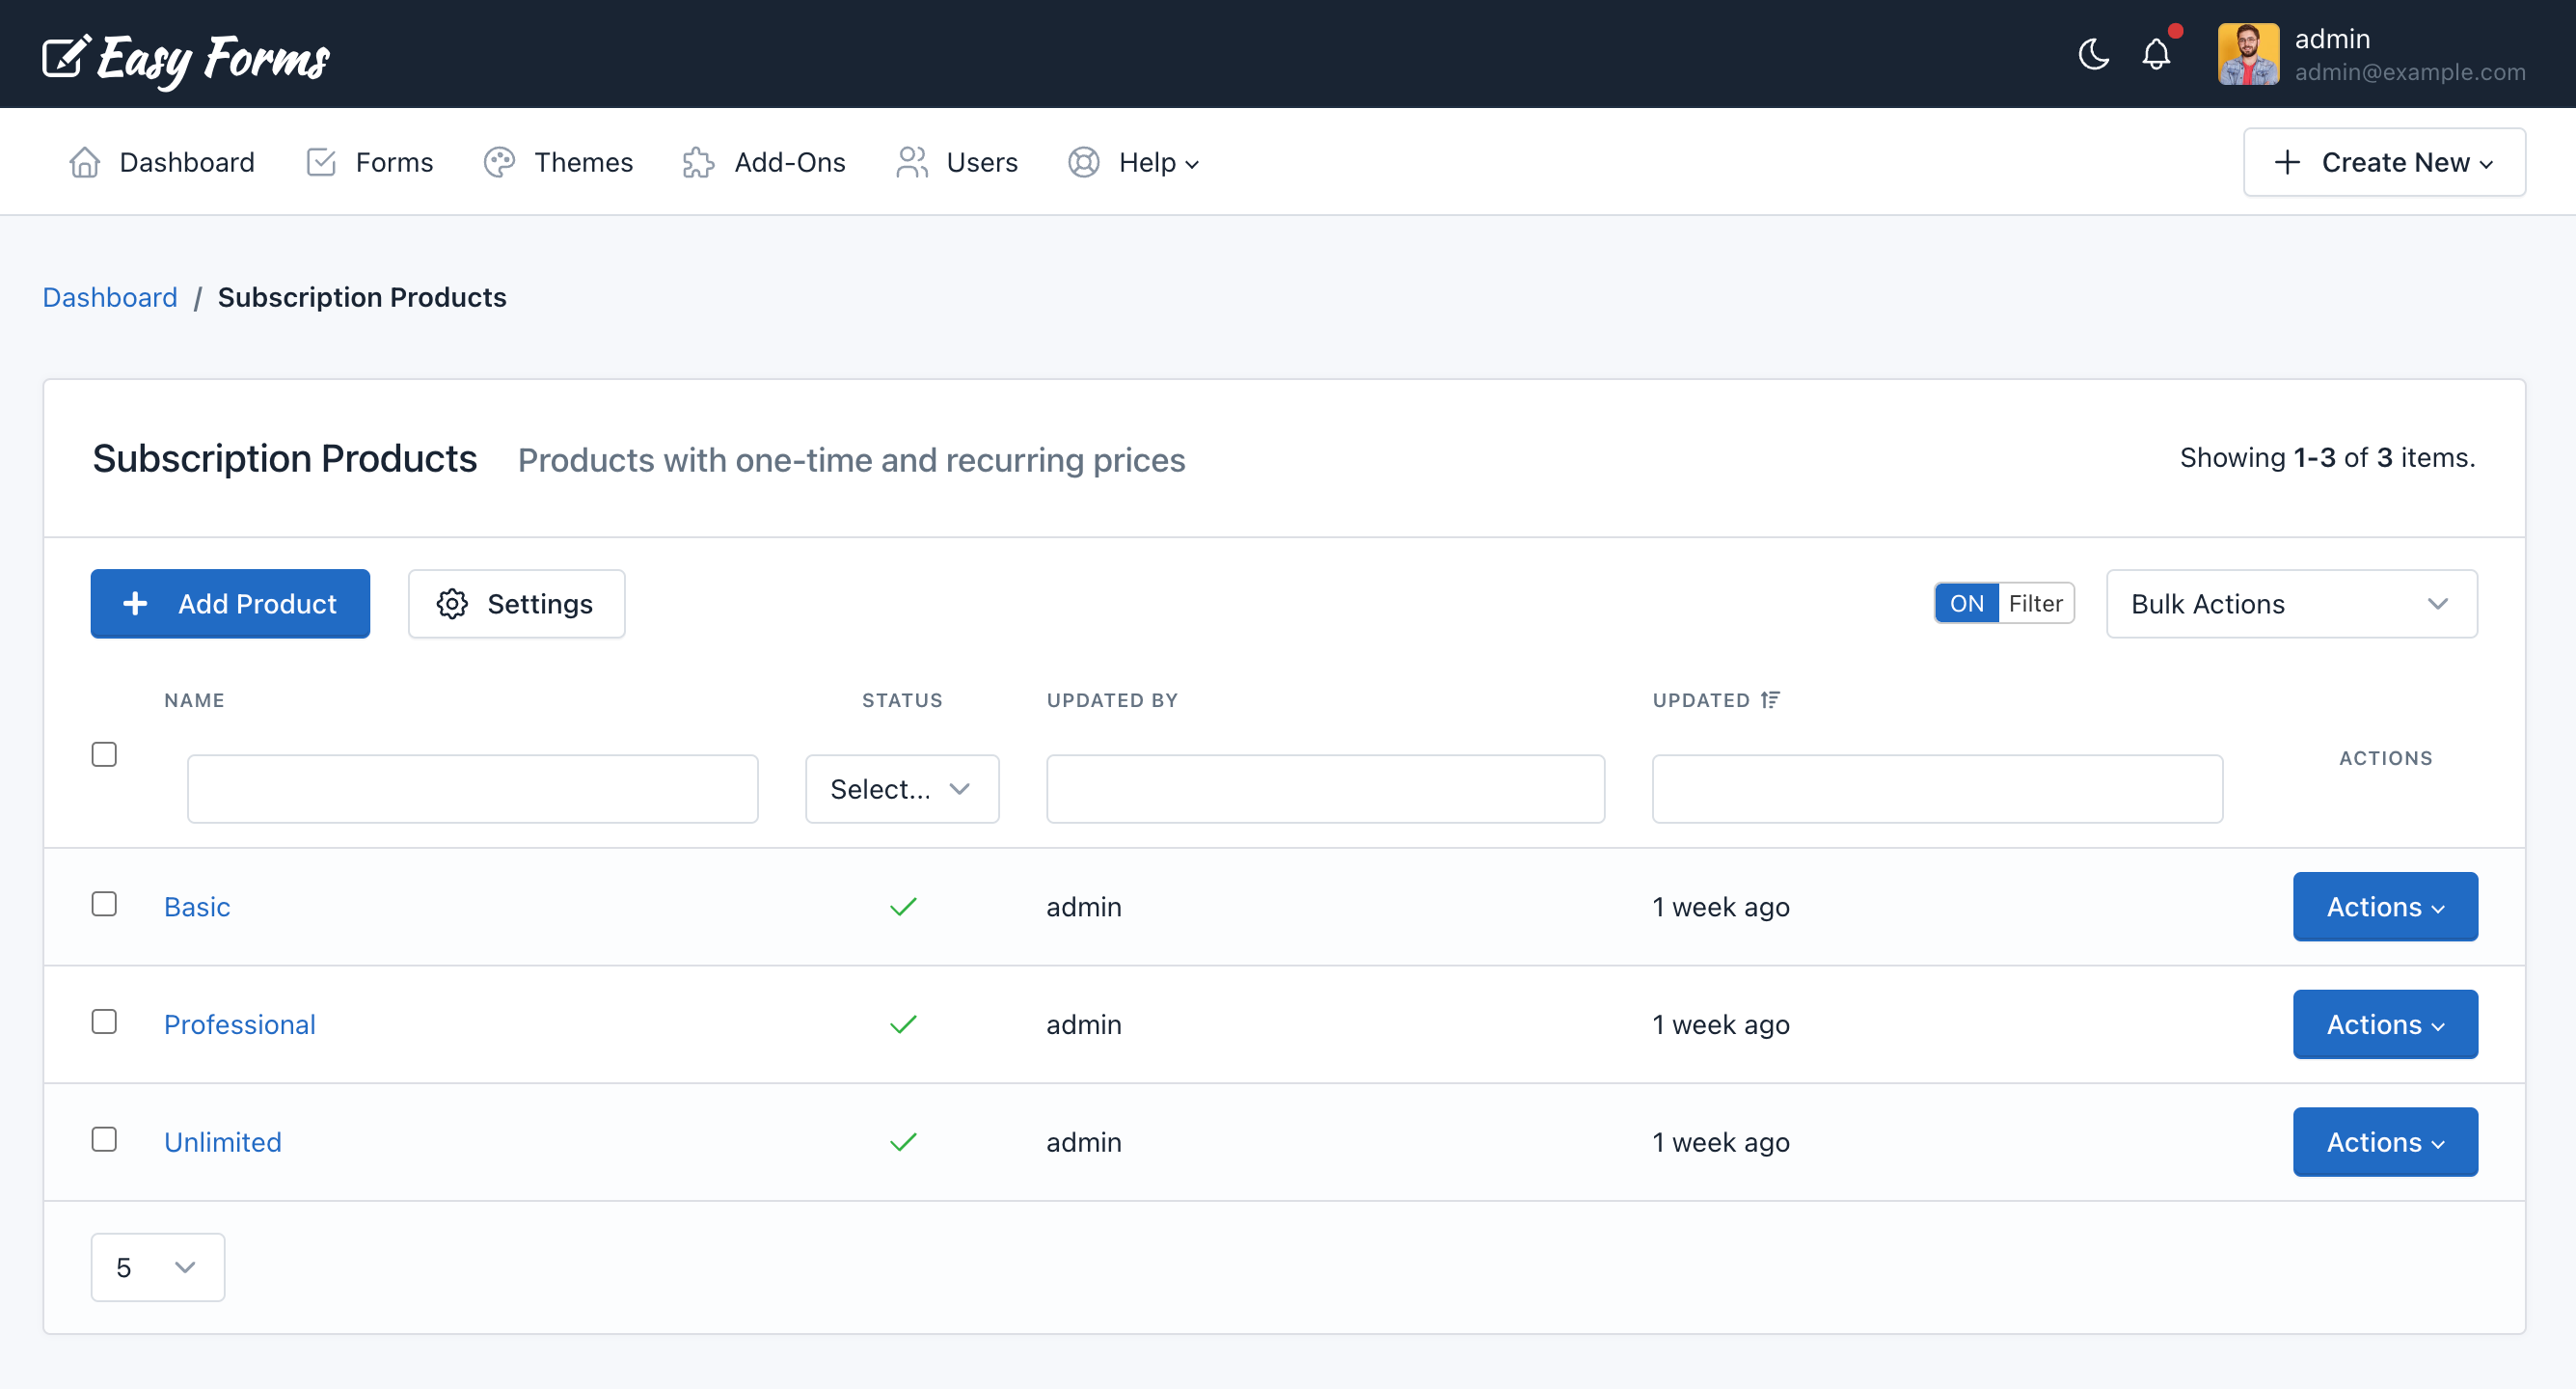Open notifications via the bell icon

(2157, 55)
